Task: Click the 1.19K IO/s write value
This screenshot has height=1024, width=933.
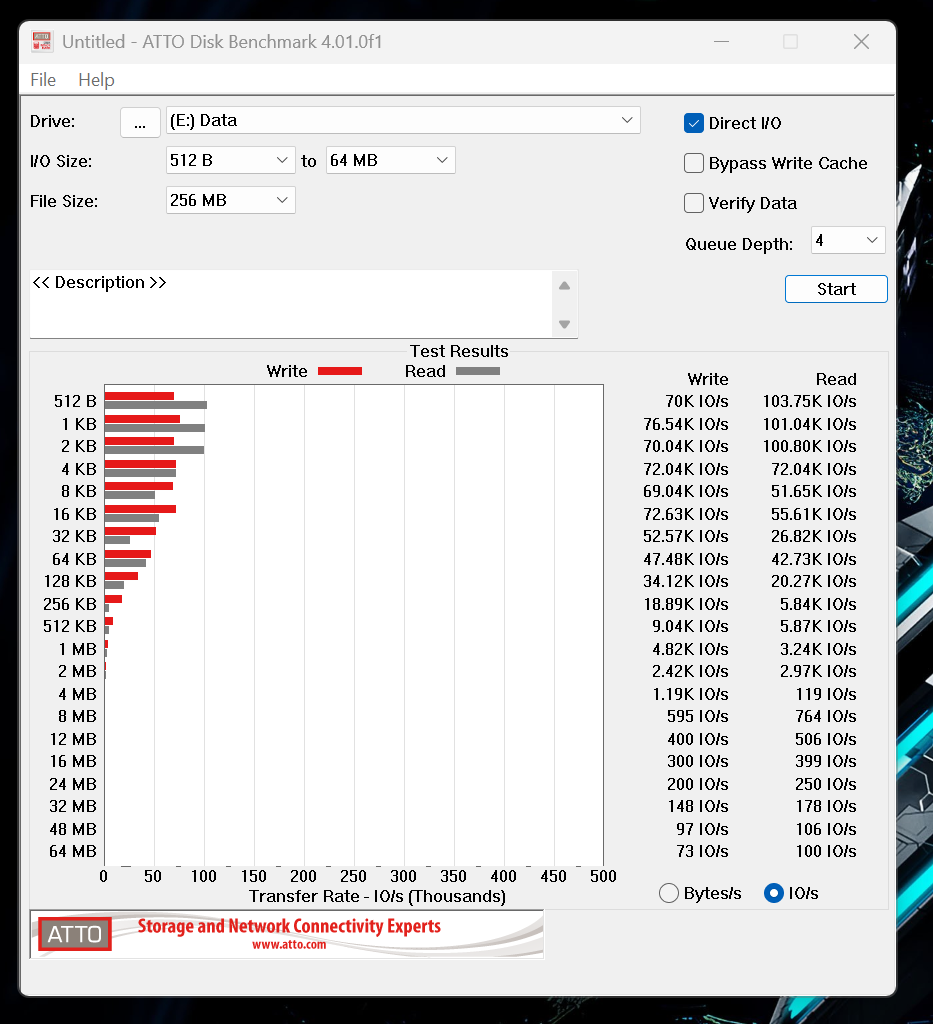Action: (691, 694)
